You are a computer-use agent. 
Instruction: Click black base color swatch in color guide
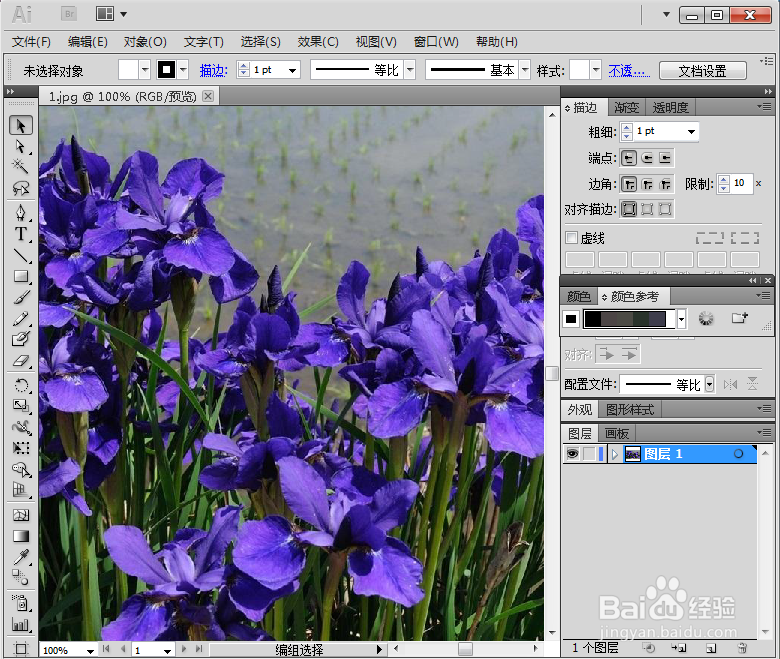point(571,318)
